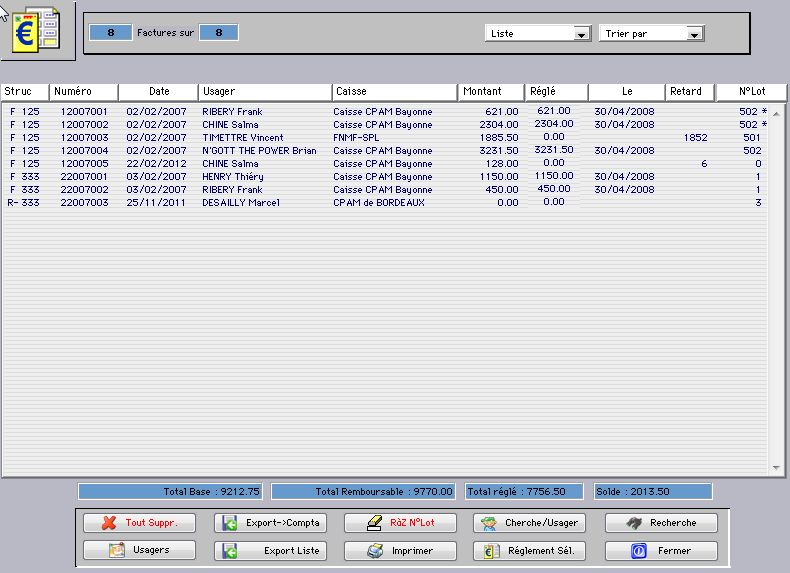Viewport: 790px width, 573px height.
Task: Open the Liste dropdown
Action: [x=538, y=33]
